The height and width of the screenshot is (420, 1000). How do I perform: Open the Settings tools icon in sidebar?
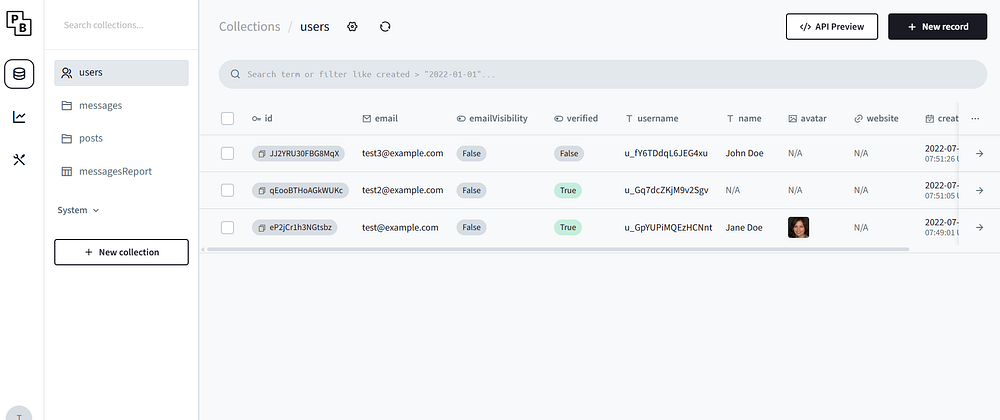19,160
